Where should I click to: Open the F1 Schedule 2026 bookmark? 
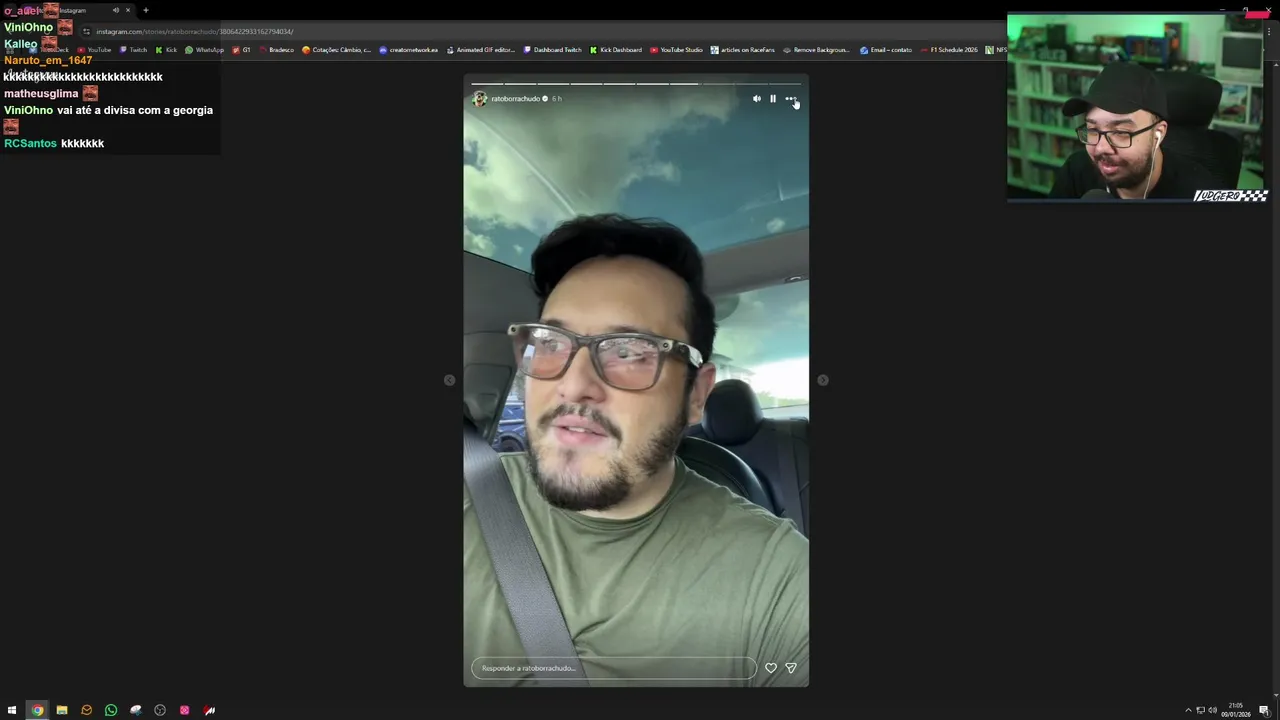click(x=949, y=50)
